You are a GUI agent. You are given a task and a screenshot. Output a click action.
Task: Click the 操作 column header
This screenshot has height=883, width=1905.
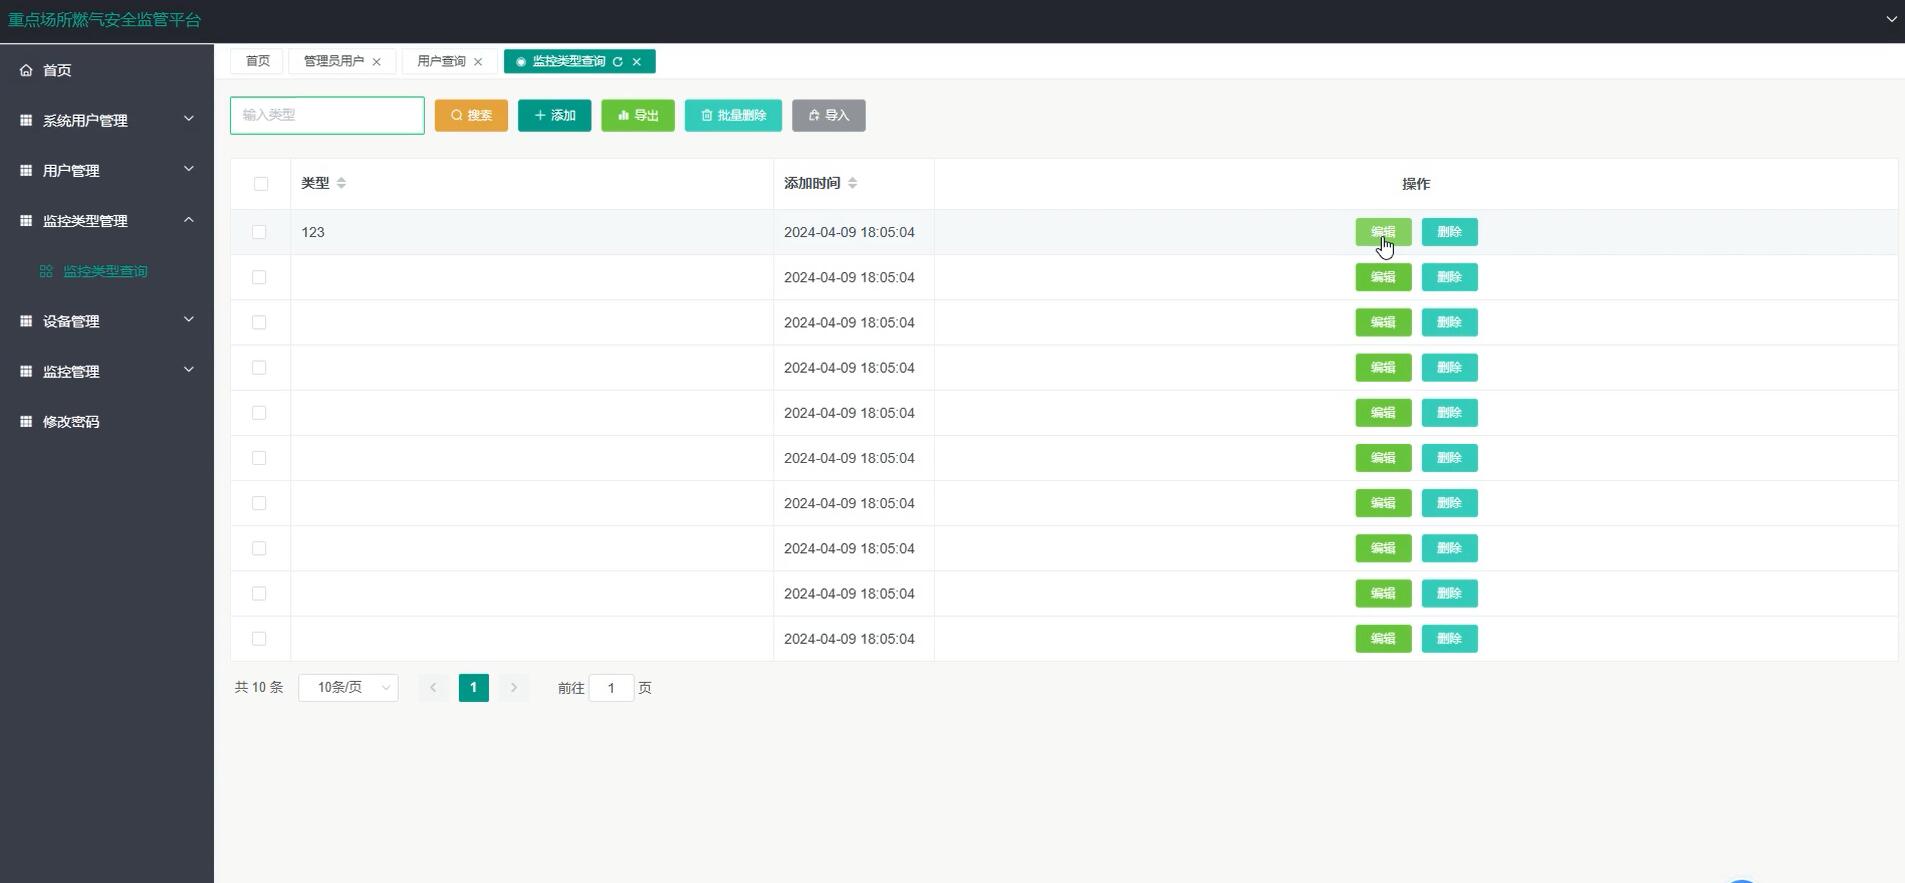pos(1416,184)
